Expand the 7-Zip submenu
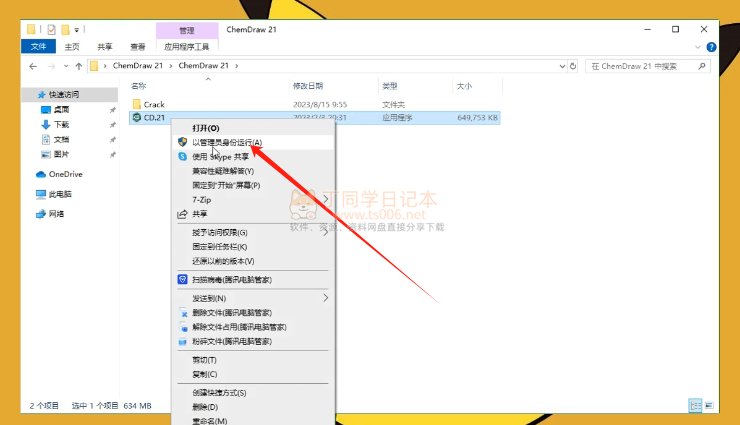Image resolution: width=740 pixels, height=425 pixels. [254, 200]
